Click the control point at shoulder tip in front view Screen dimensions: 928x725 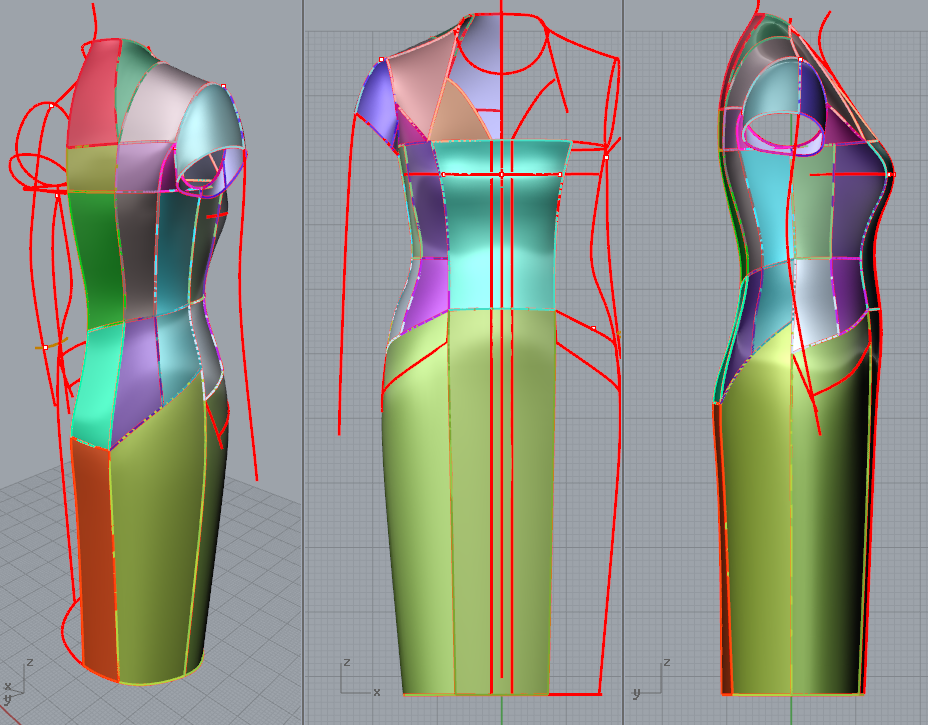click(382, 60)
